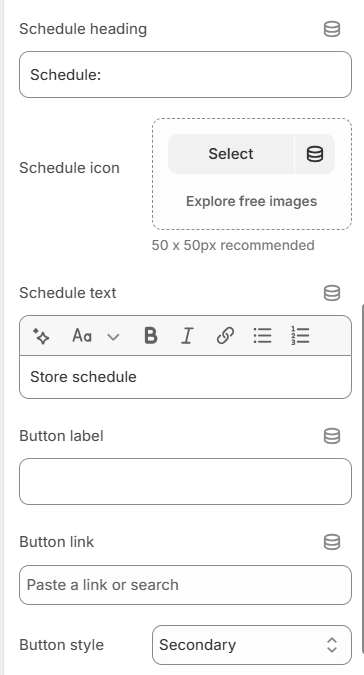Connect dynamic source for Button link

coord(332,542)
